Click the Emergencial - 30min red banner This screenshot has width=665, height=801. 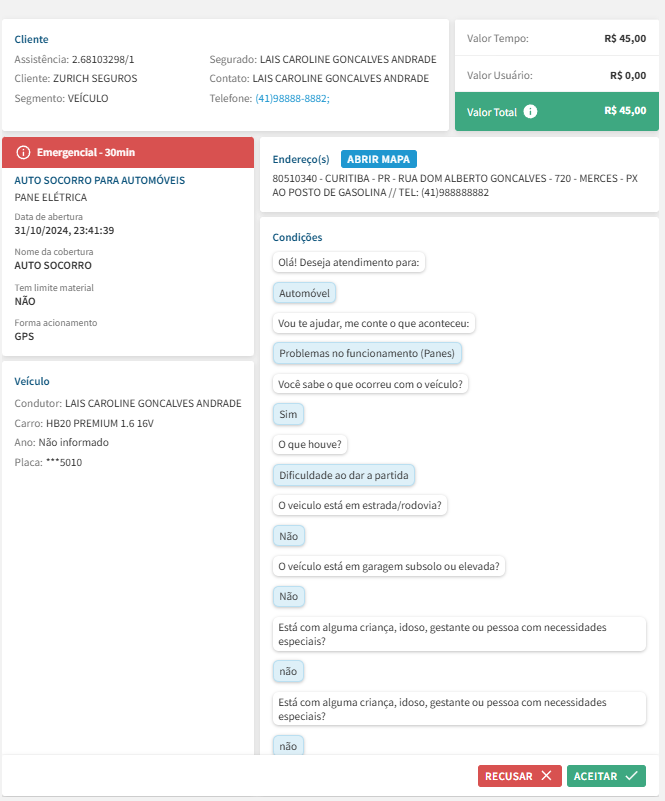(128, 152)
